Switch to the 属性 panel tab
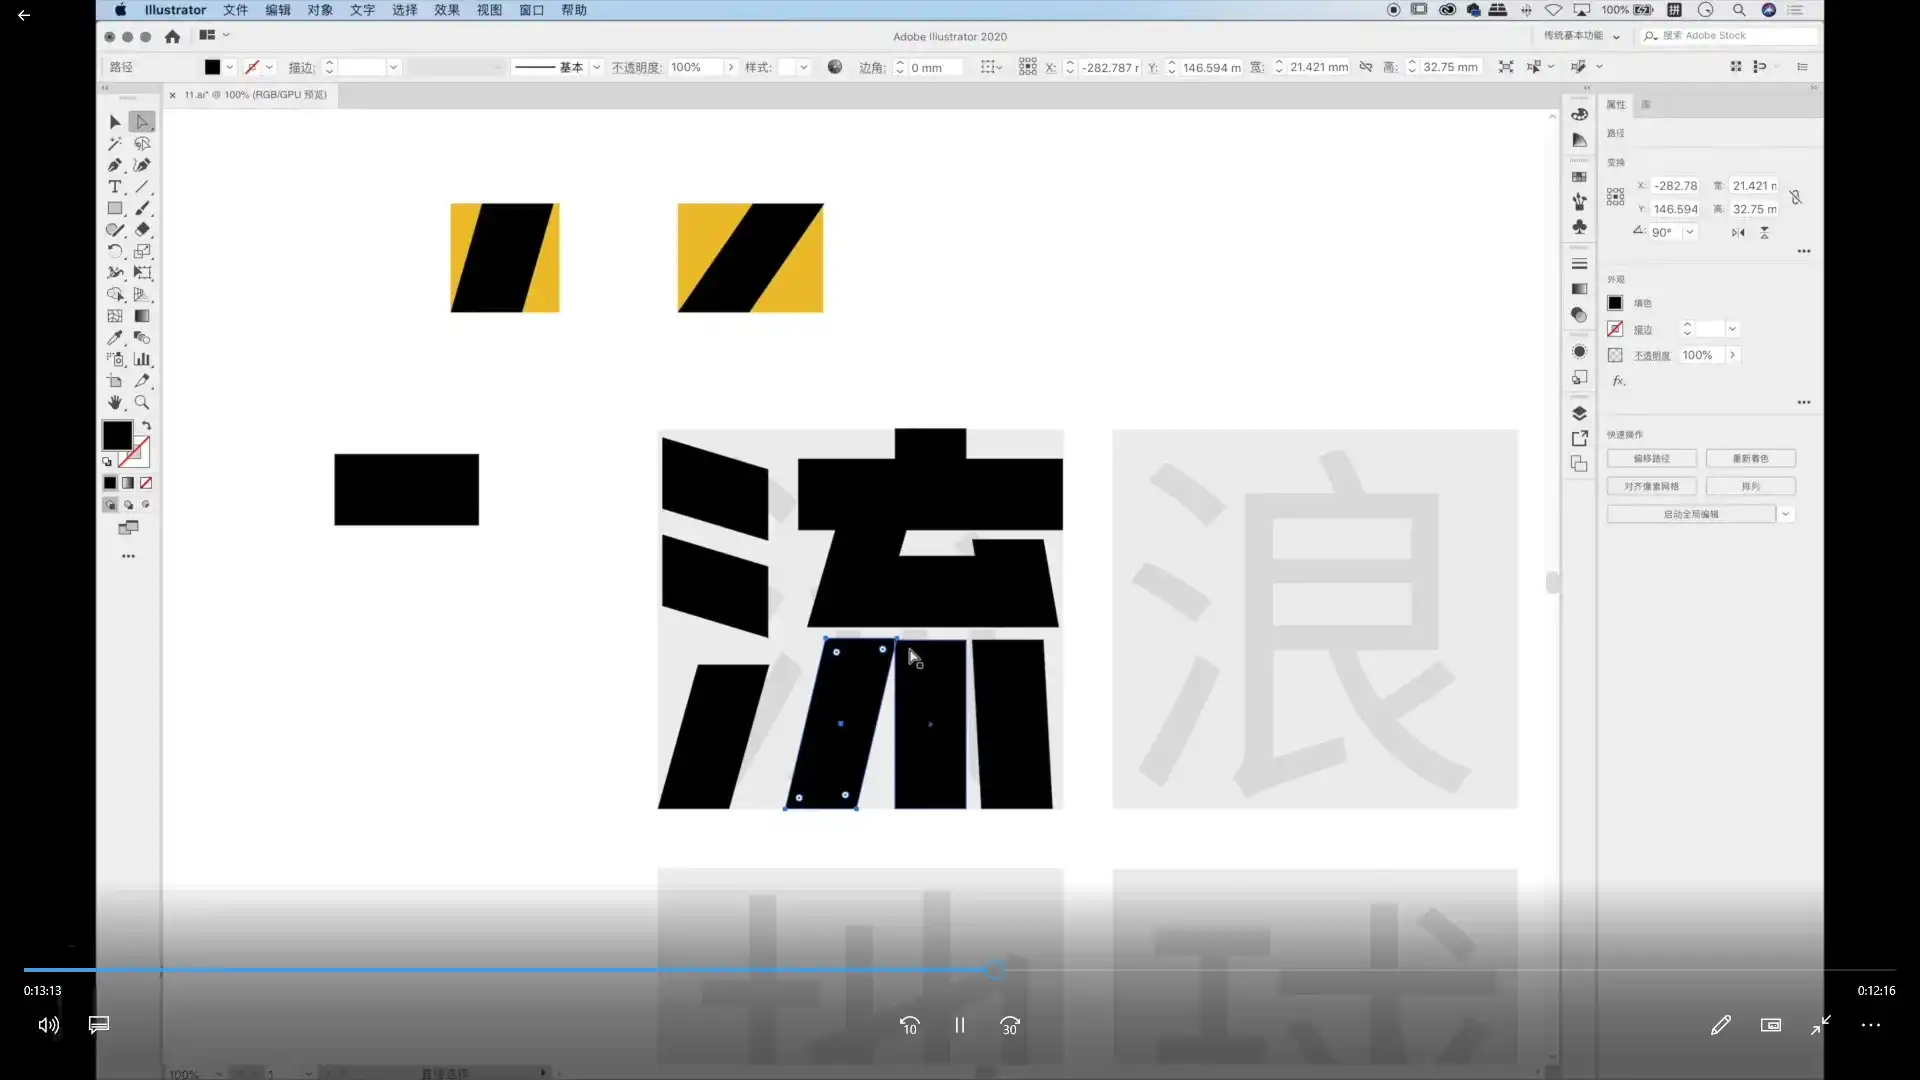Screen dimensions: 1920x1080 pos(1615,103)
